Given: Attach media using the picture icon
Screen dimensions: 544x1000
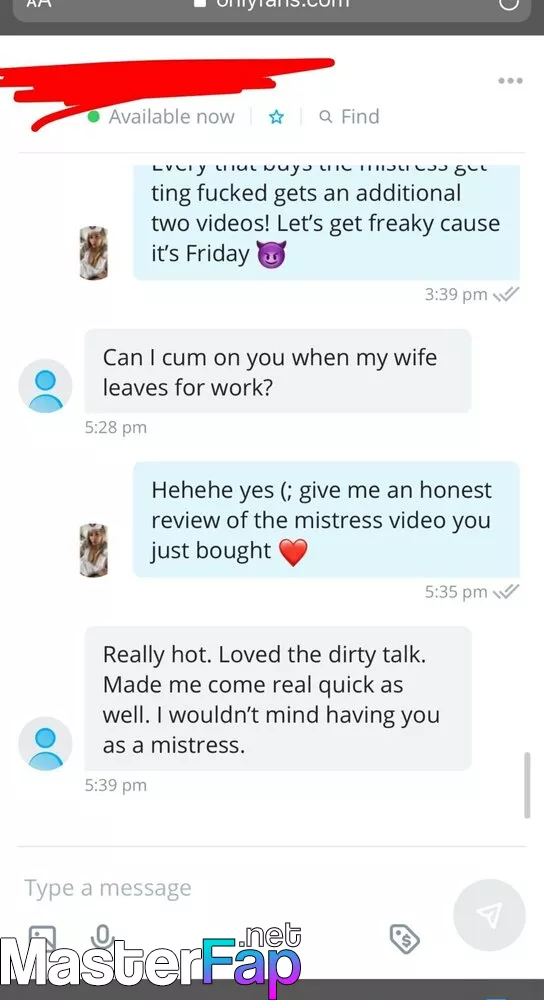Looking at the screenshot, I should click(x=42, y=936).
